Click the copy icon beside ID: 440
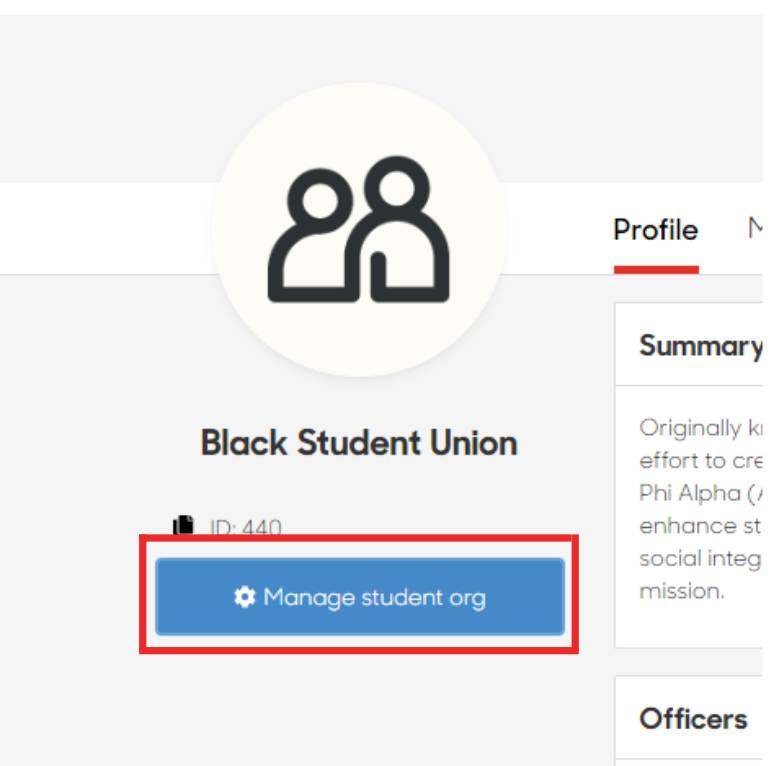The height and width of the screenshot is (766, 781). click(x=182, y=526)
